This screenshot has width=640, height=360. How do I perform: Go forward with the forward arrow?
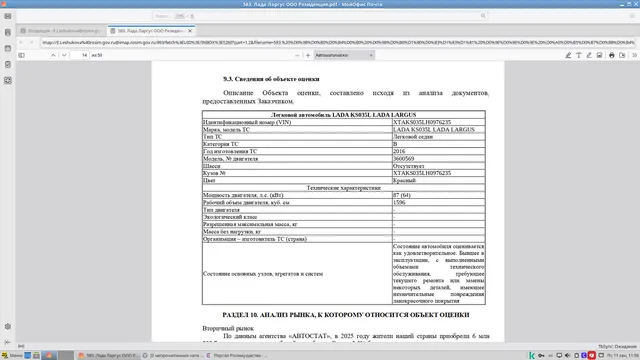coord(31,42)
